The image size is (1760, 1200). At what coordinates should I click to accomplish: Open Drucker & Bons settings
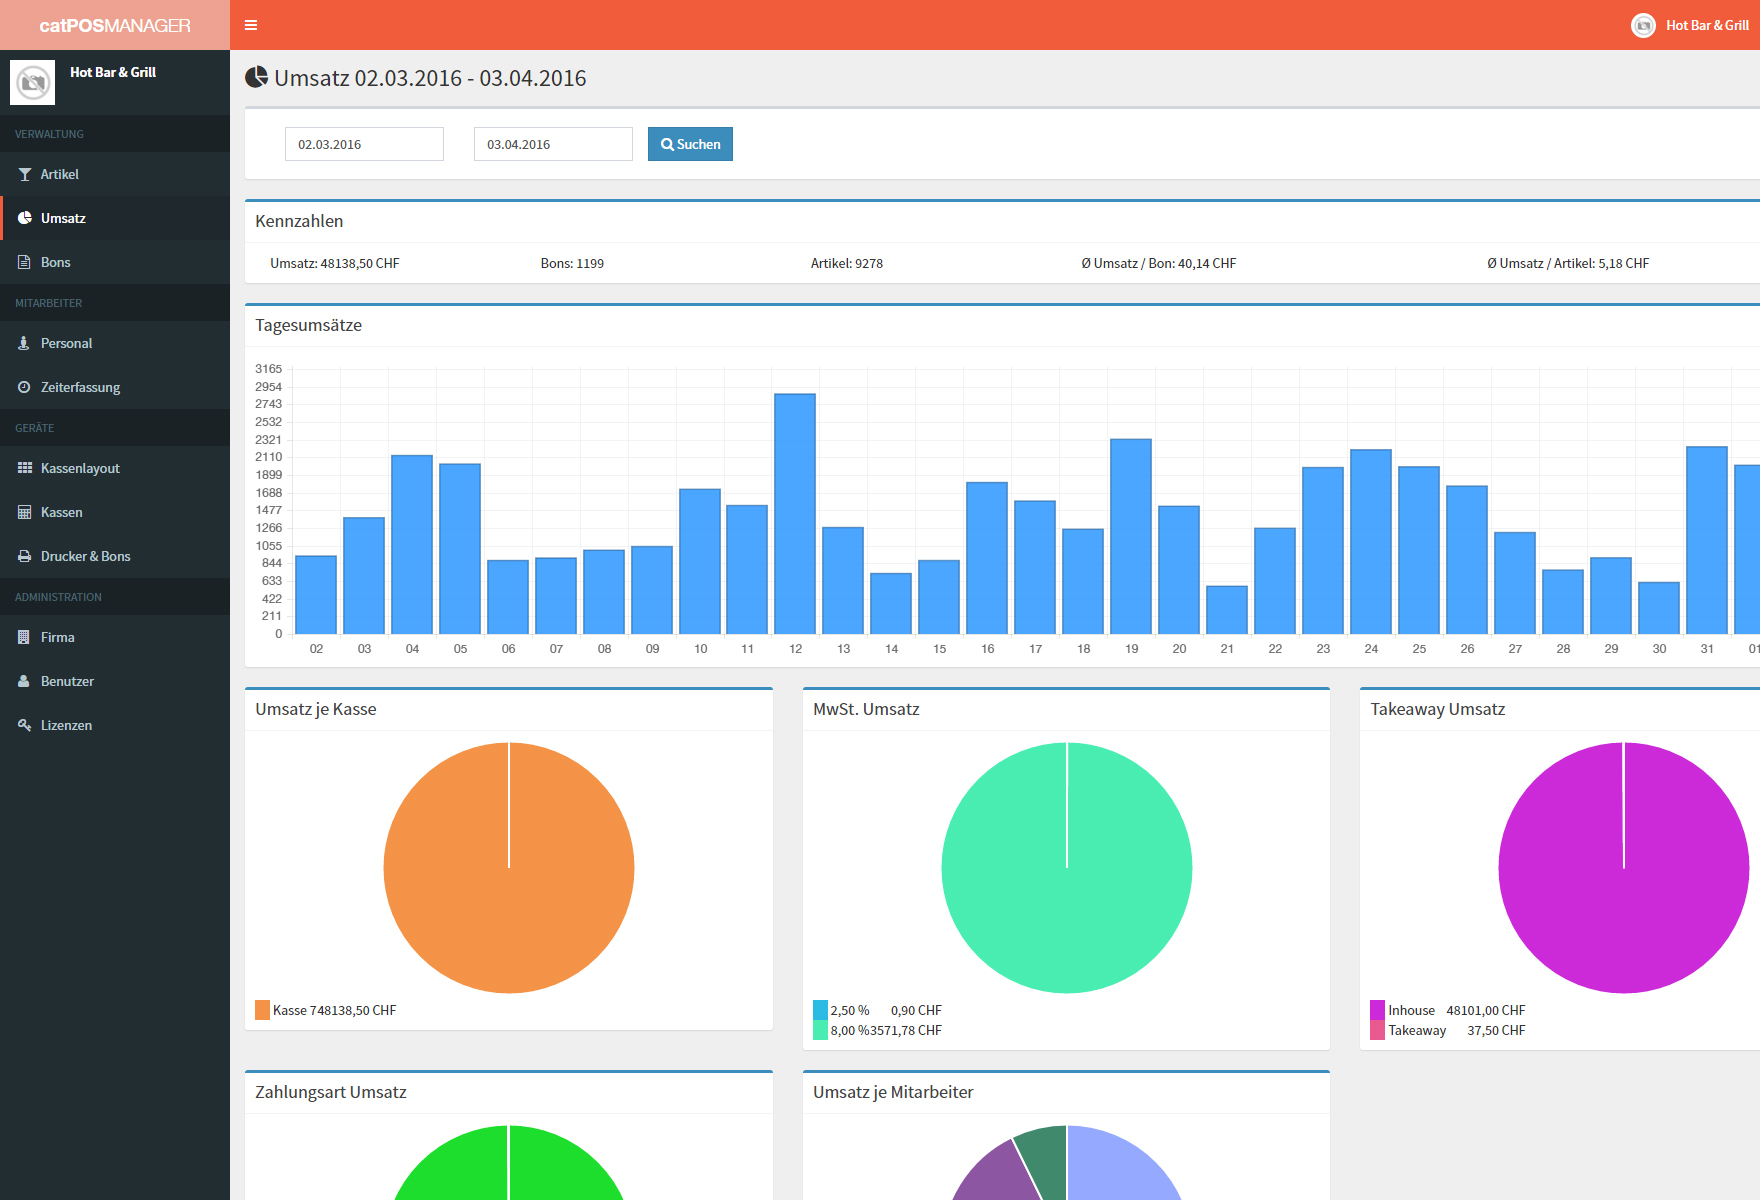pos(115,556)
